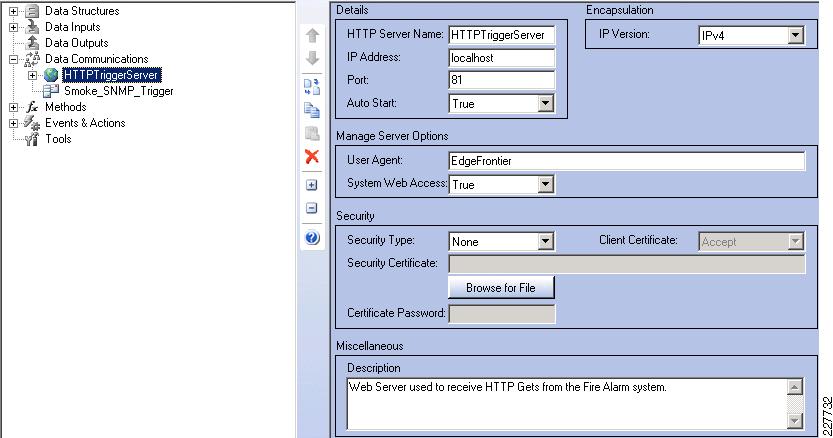
Task: Click the Smoke_SNMP_Trigger icon
Action: 51,91
